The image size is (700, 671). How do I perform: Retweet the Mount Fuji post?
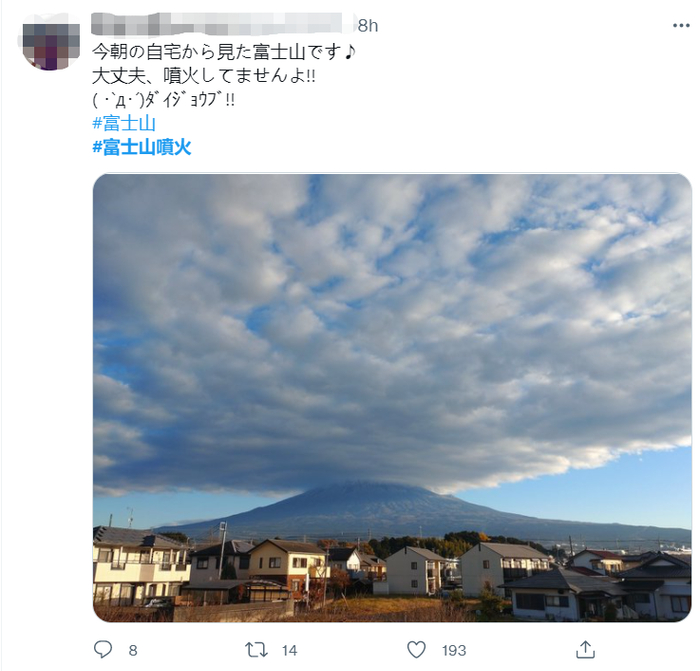[257, 650]
